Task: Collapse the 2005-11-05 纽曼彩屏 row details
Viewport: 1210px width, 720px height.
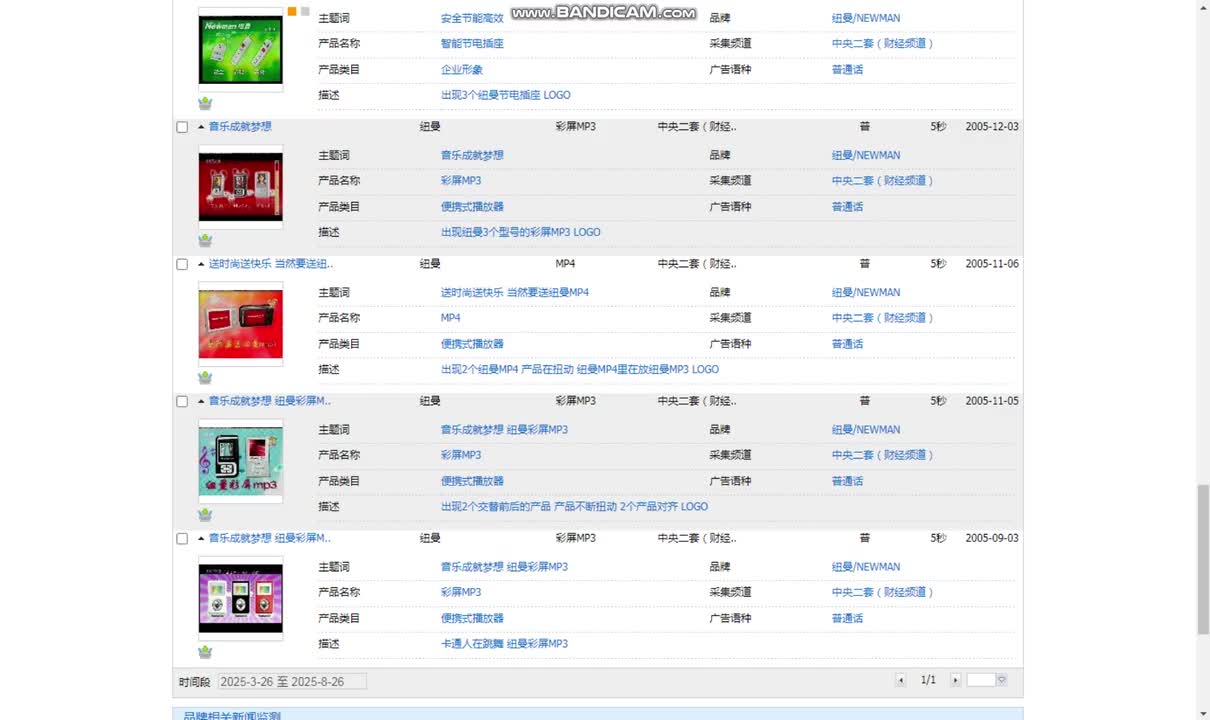Action: coord(201,401)
